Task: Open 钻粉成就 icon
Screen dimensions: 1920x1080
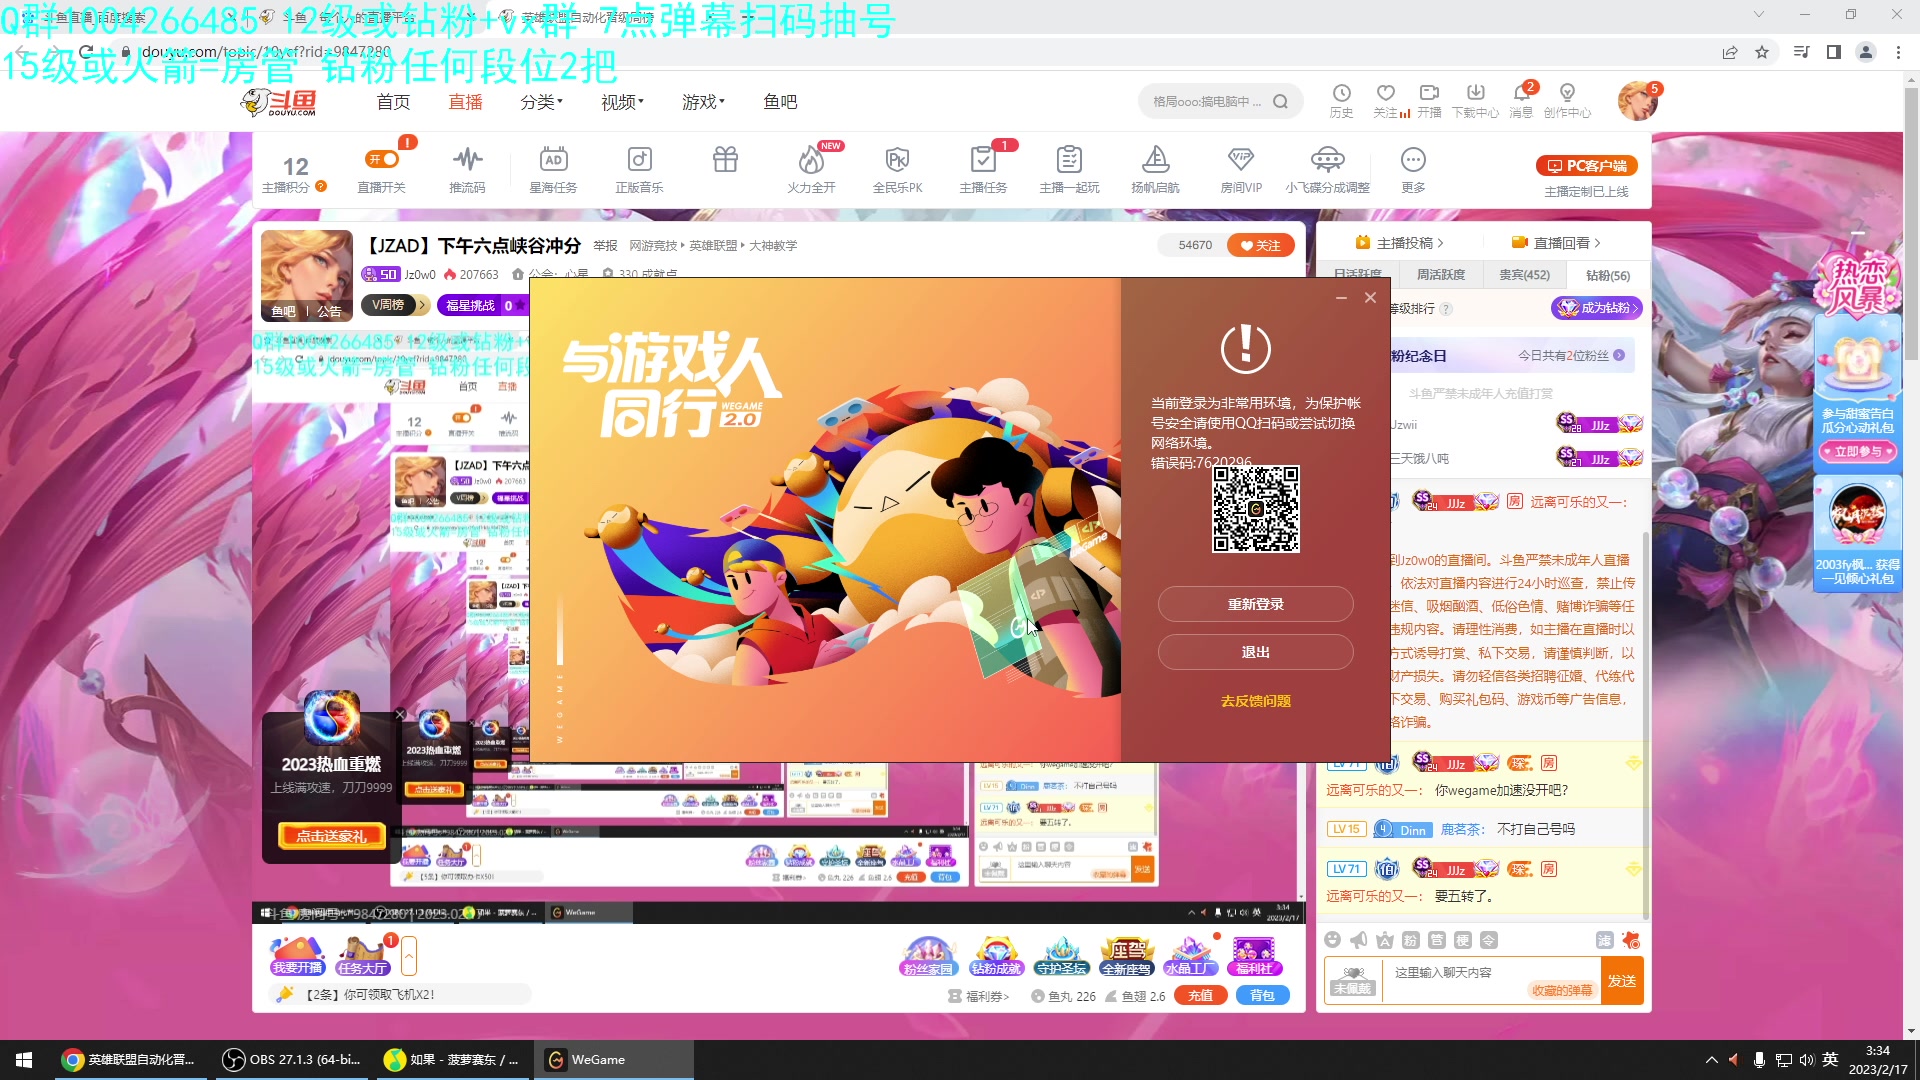Action: coord(996,956)
